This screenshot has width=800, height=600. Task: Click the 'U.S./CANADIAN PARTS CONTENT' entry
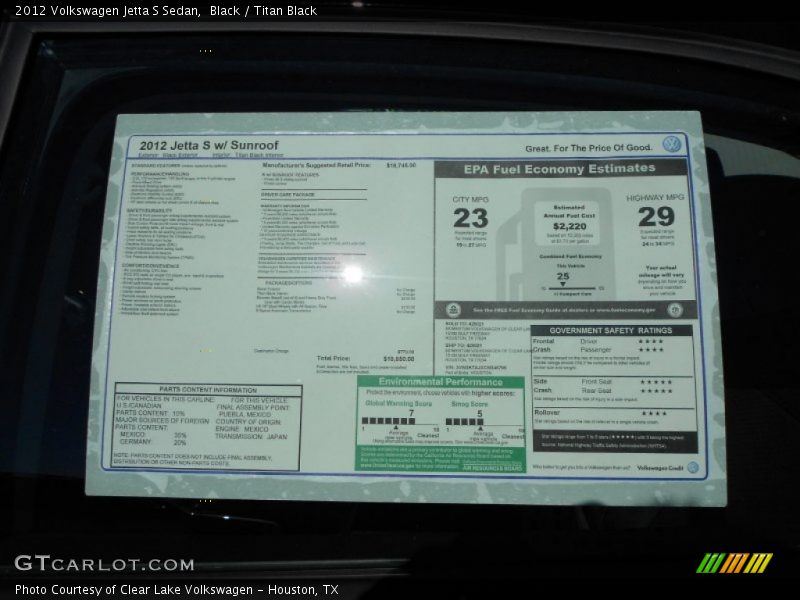click(x=151, y=409)
